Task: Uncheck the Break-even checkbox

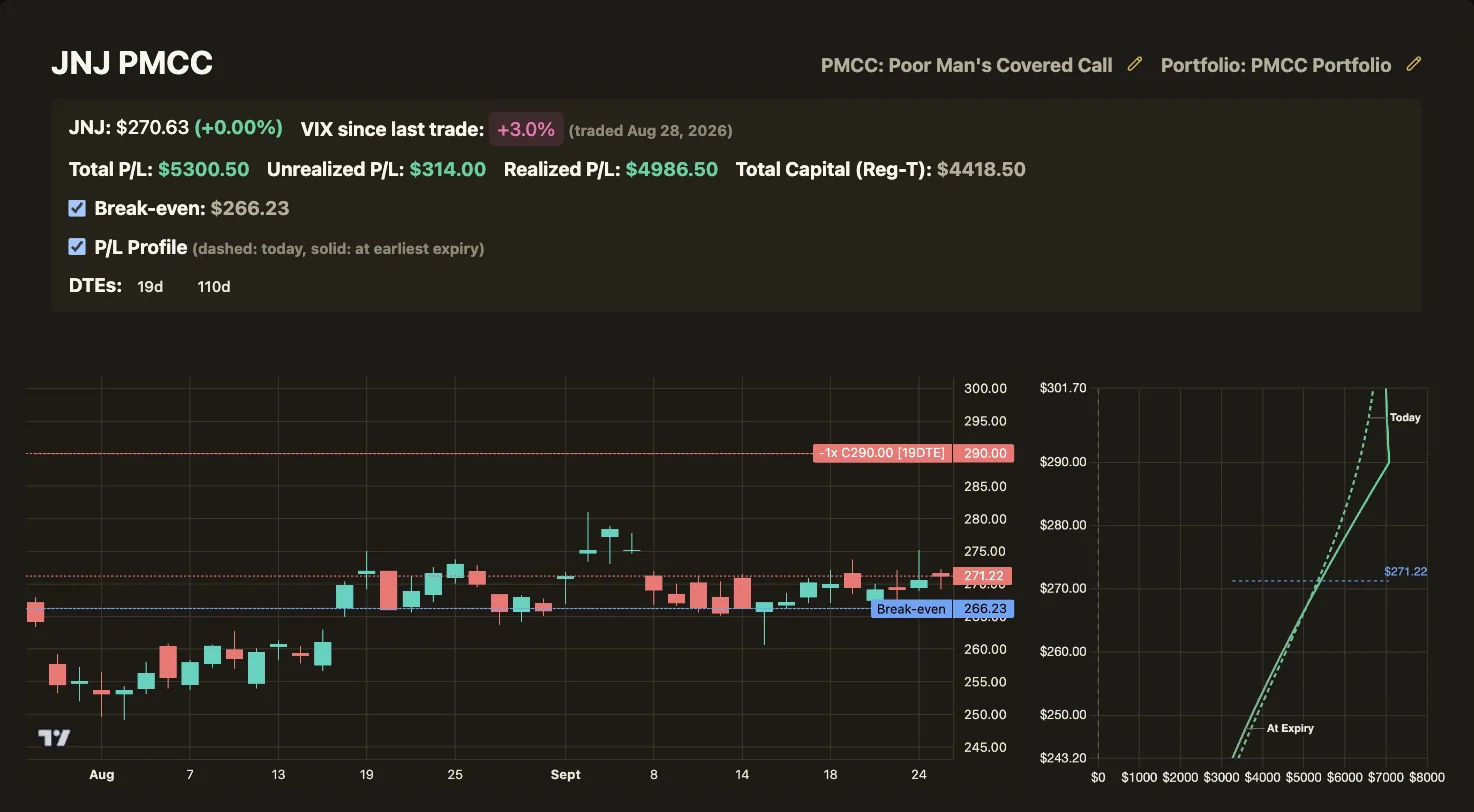Action: 77,208
